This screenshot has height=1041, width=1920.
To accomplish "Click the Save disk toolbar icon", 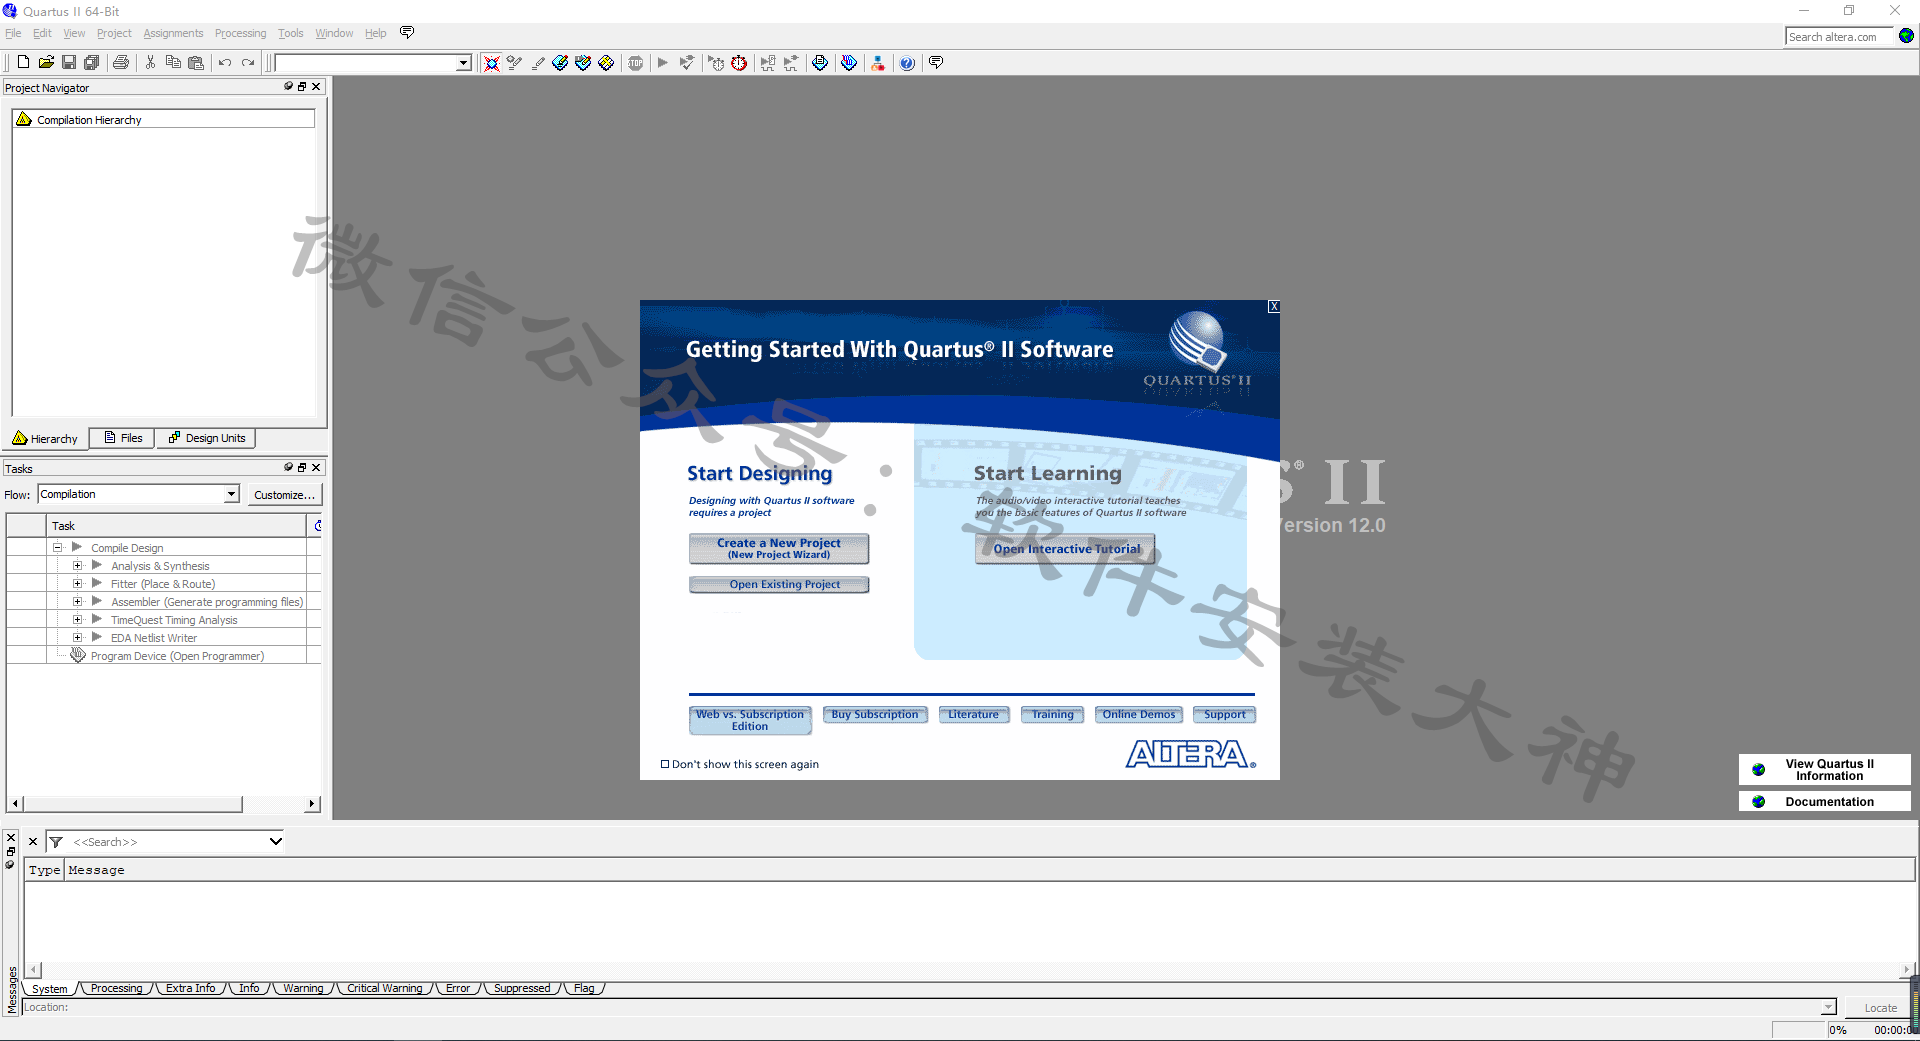I will 69,62.
